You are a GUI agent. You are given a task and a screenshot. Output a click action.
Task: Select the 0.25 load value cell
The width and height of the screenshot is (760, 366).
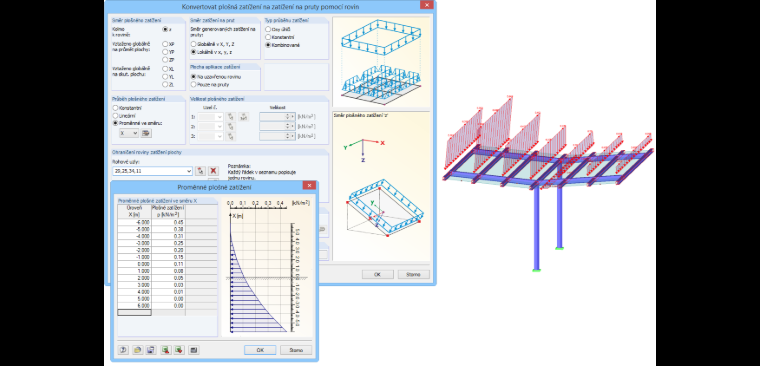tap(168, 243)
